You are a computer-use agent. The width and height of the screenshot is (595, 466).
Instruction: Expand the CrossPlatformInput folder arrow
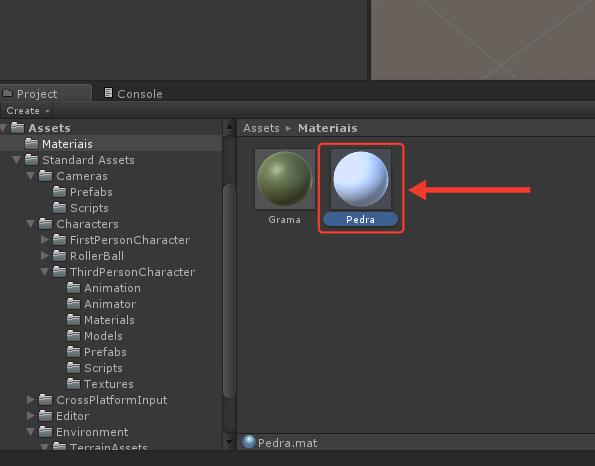point(31,400)
